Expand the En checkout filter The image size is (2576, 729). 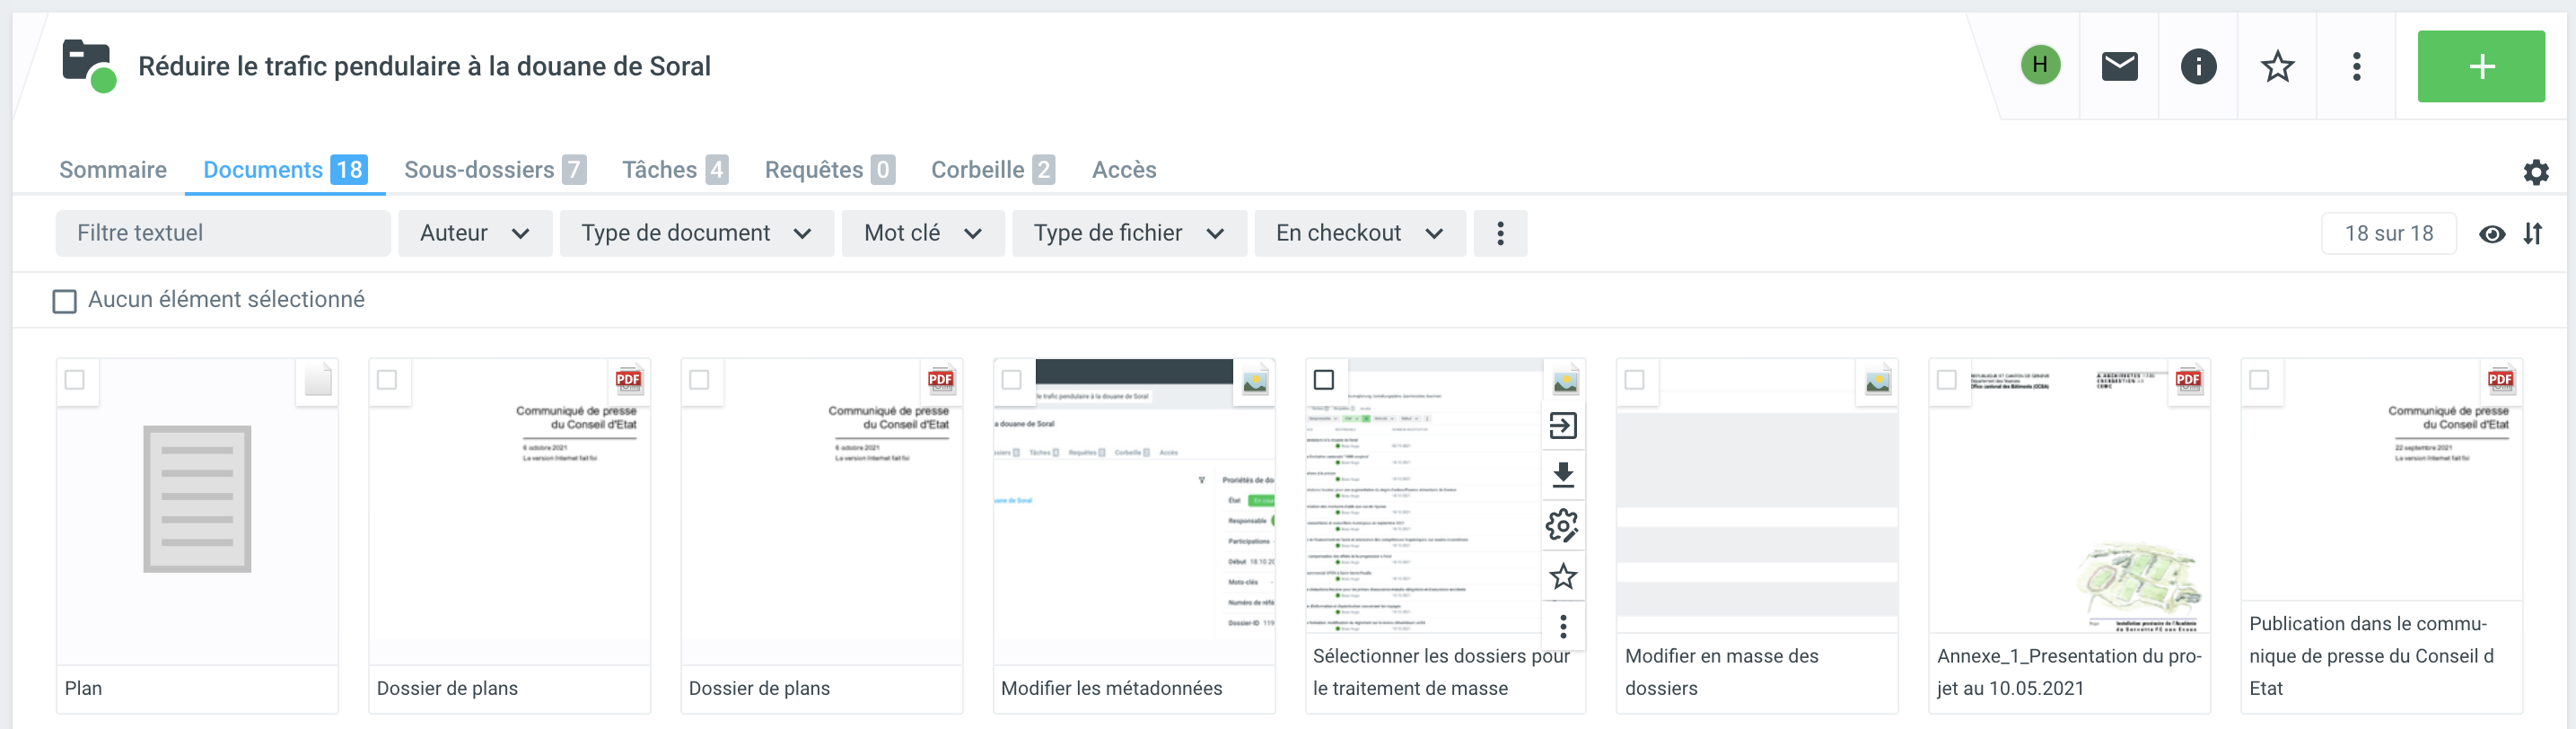(1359, 233)
